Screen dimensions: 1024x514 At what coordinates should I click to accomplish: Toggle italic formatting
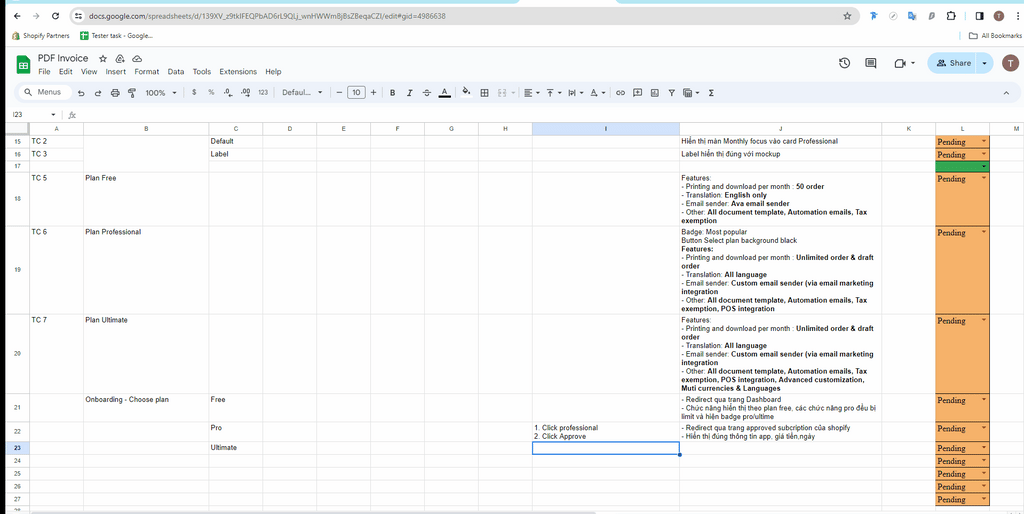409,93
